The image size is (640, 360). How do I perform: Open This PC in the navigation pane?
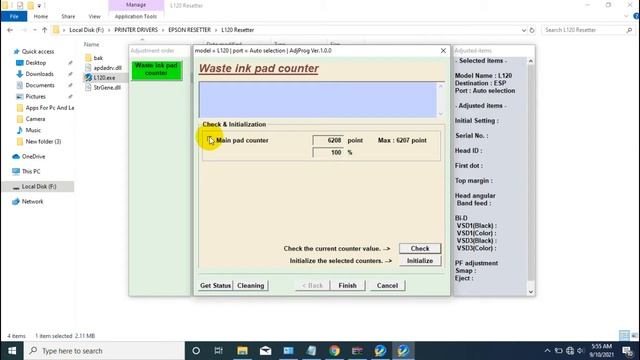coord(31,171)
